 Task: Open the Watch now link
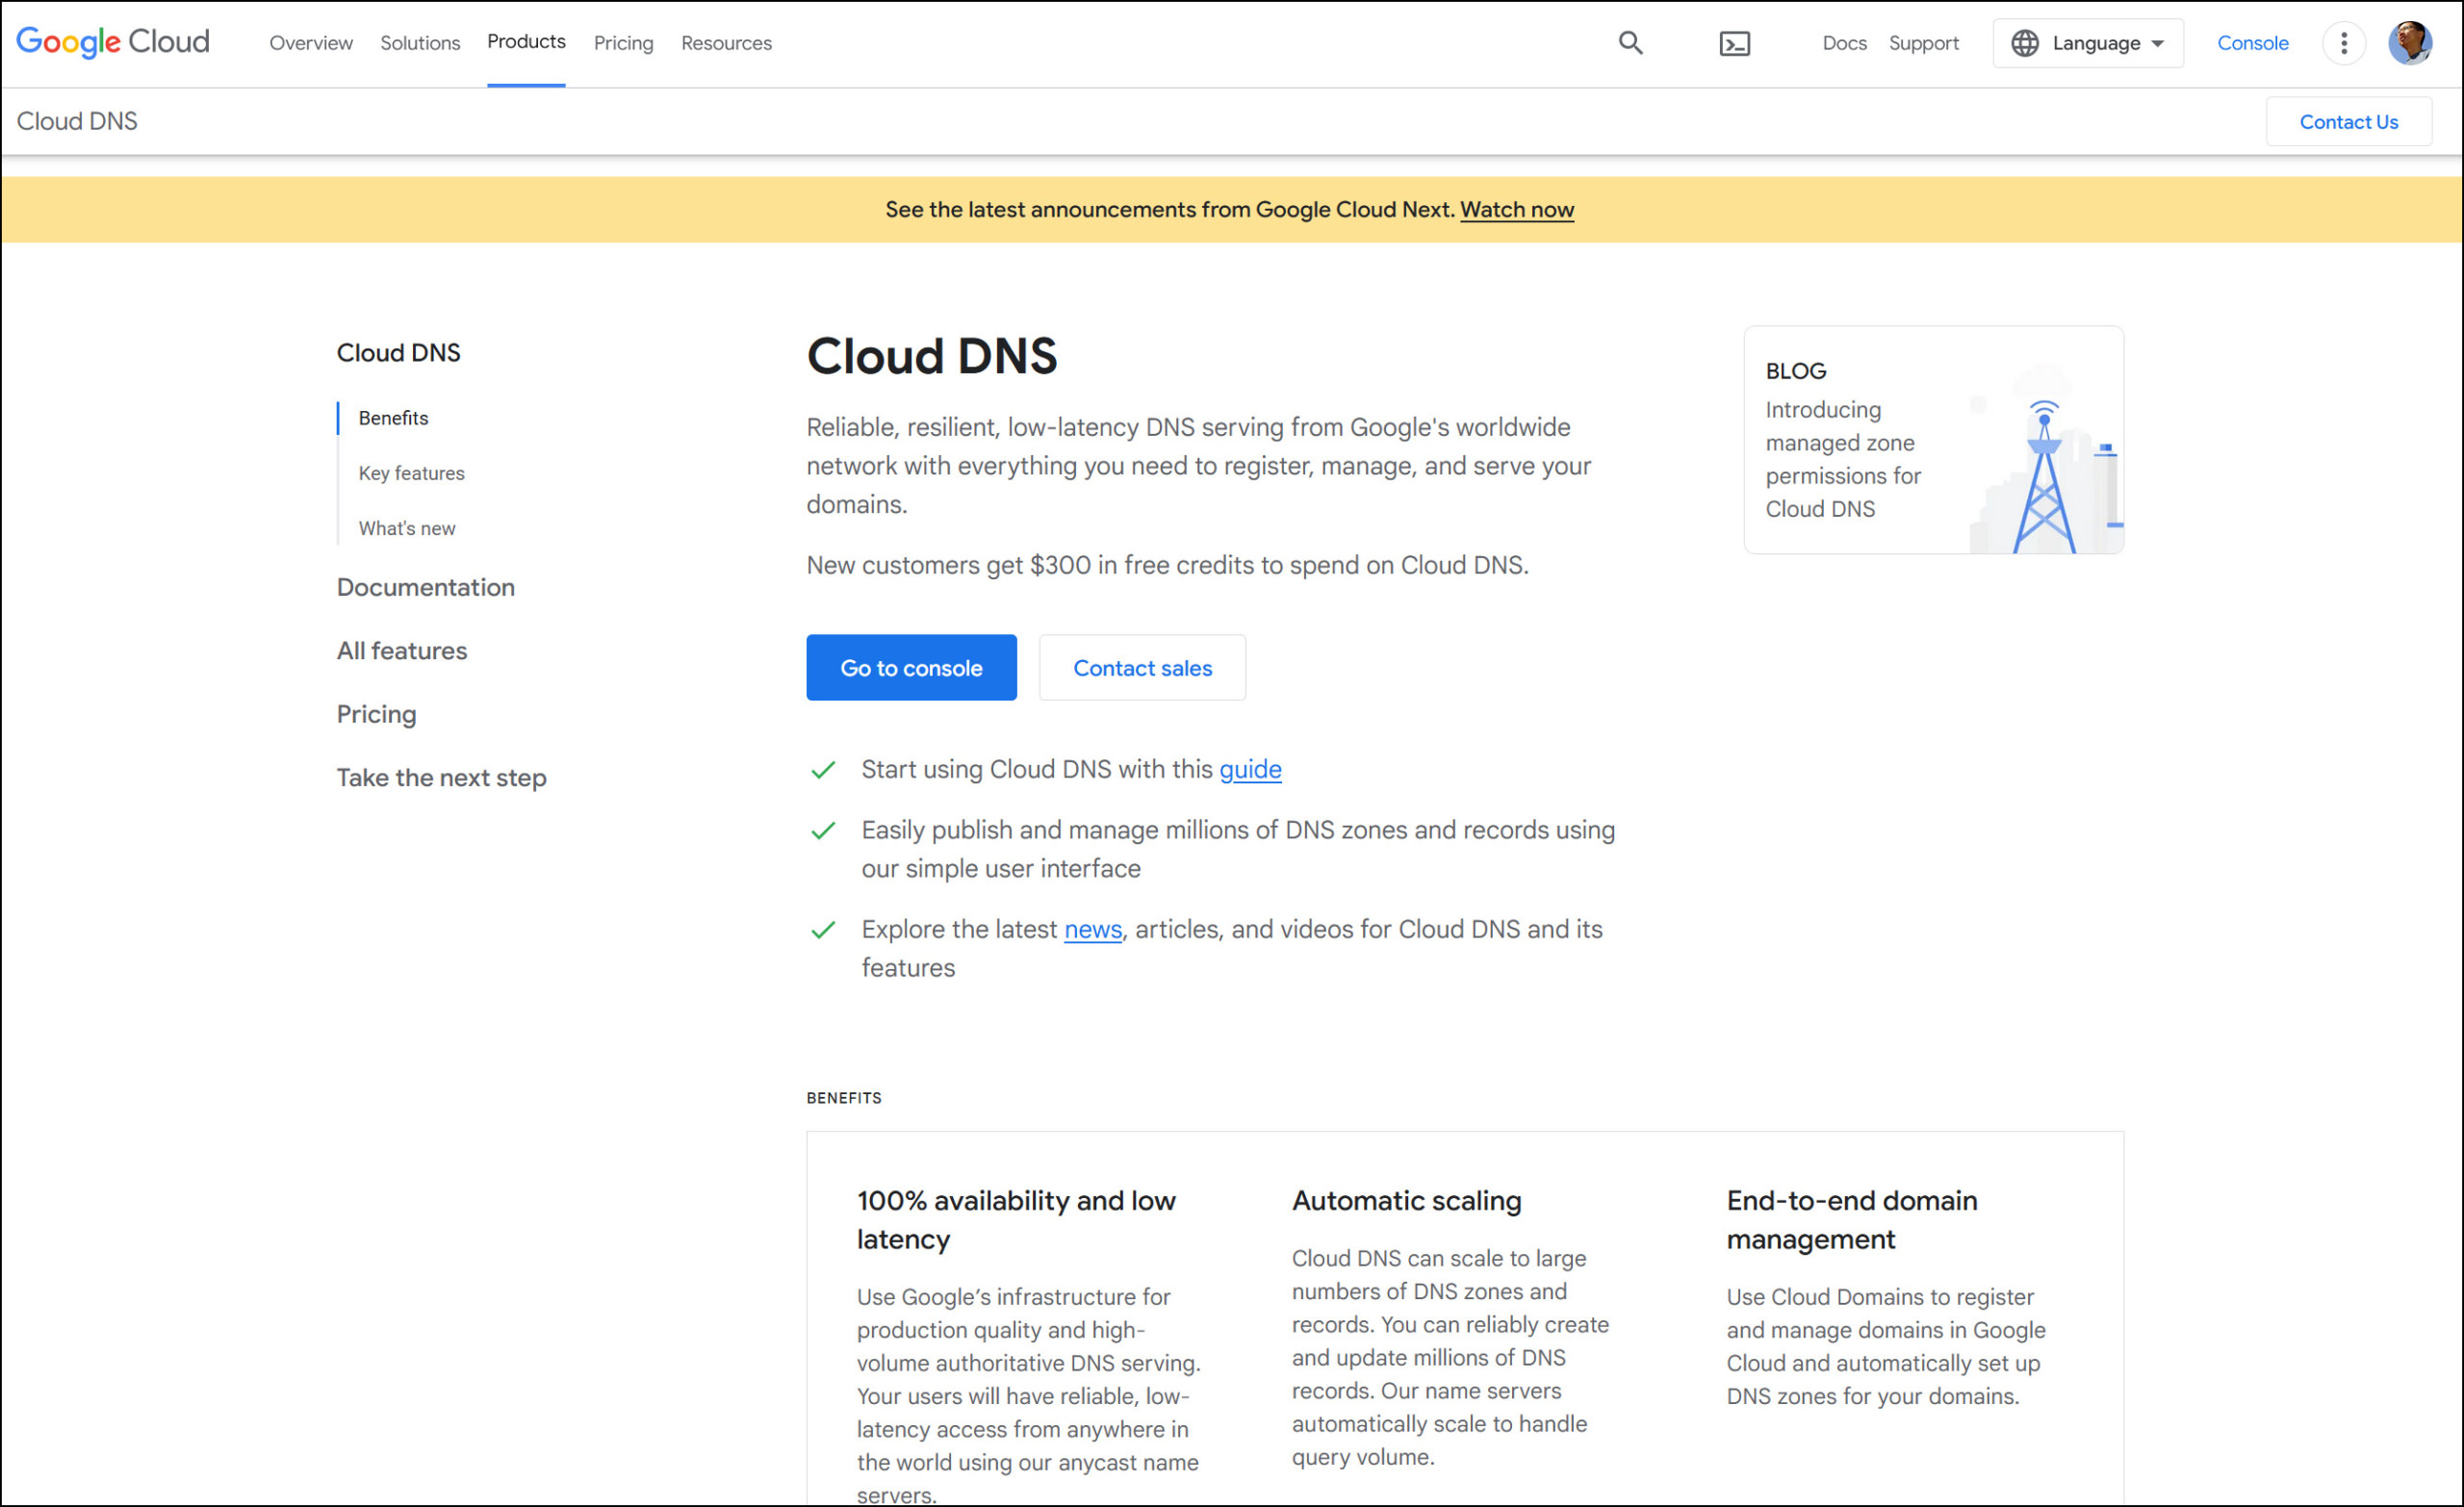1517,209
